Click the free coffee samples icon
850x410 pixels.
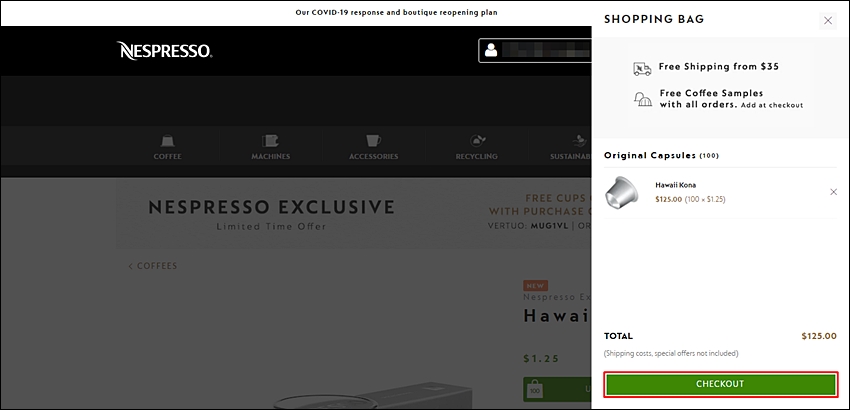coord(643,99)
